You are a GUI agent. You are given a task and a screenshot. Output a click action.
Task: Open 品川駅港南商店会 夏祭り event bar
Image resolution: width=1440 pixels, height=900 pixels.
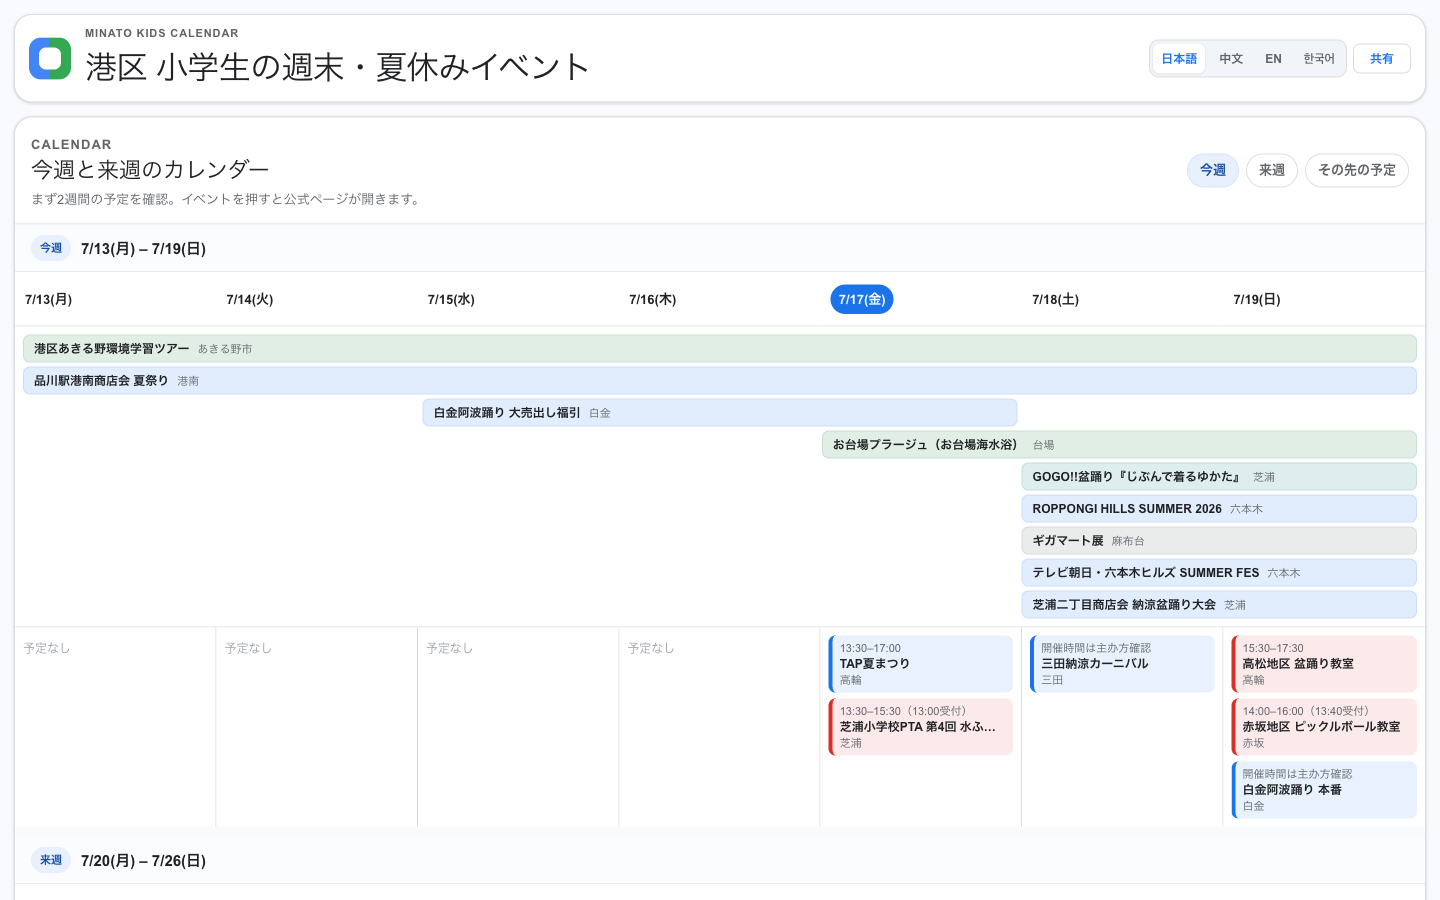720,381
